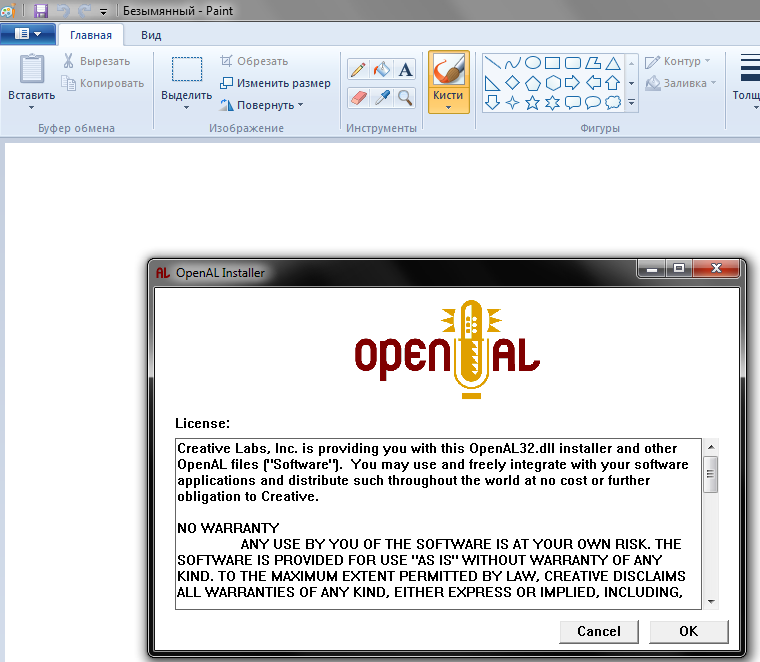The image size is (760, 662).
Task: Expand the Выделить selection dropdown arrow
Action: click(x=186, y=108)
